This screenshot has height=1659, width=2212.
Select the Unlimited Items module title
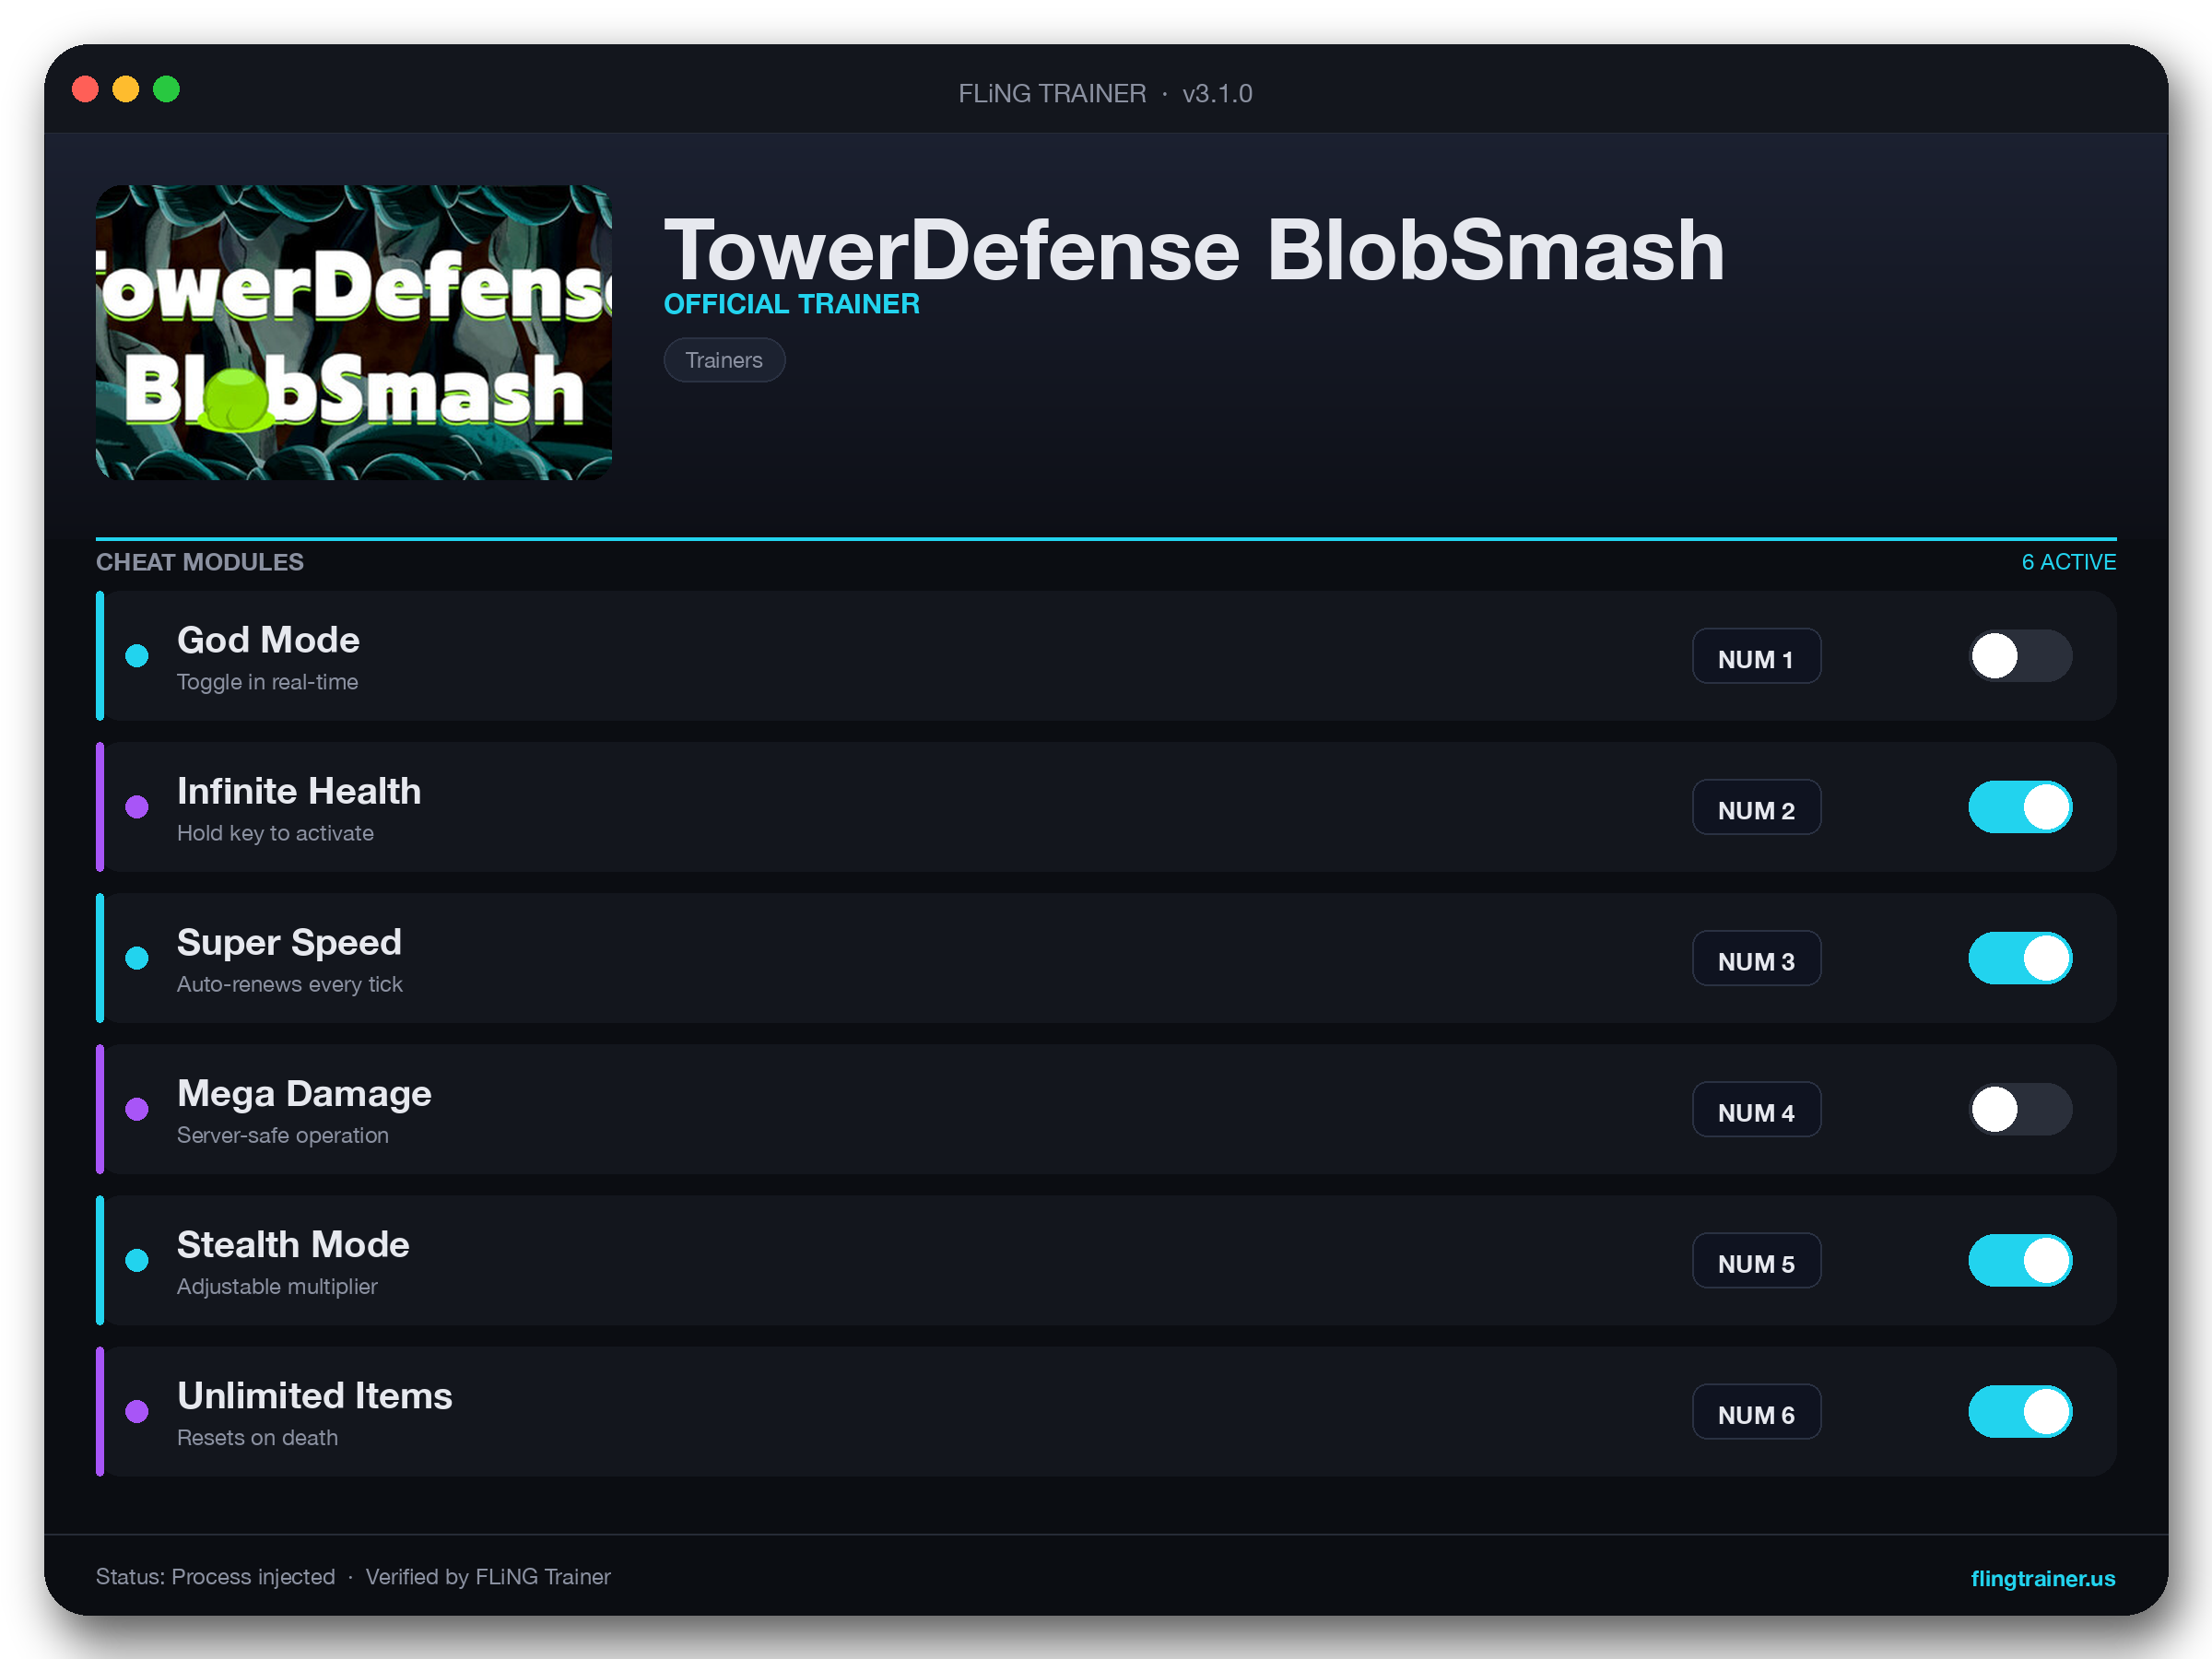point(315,1396)
